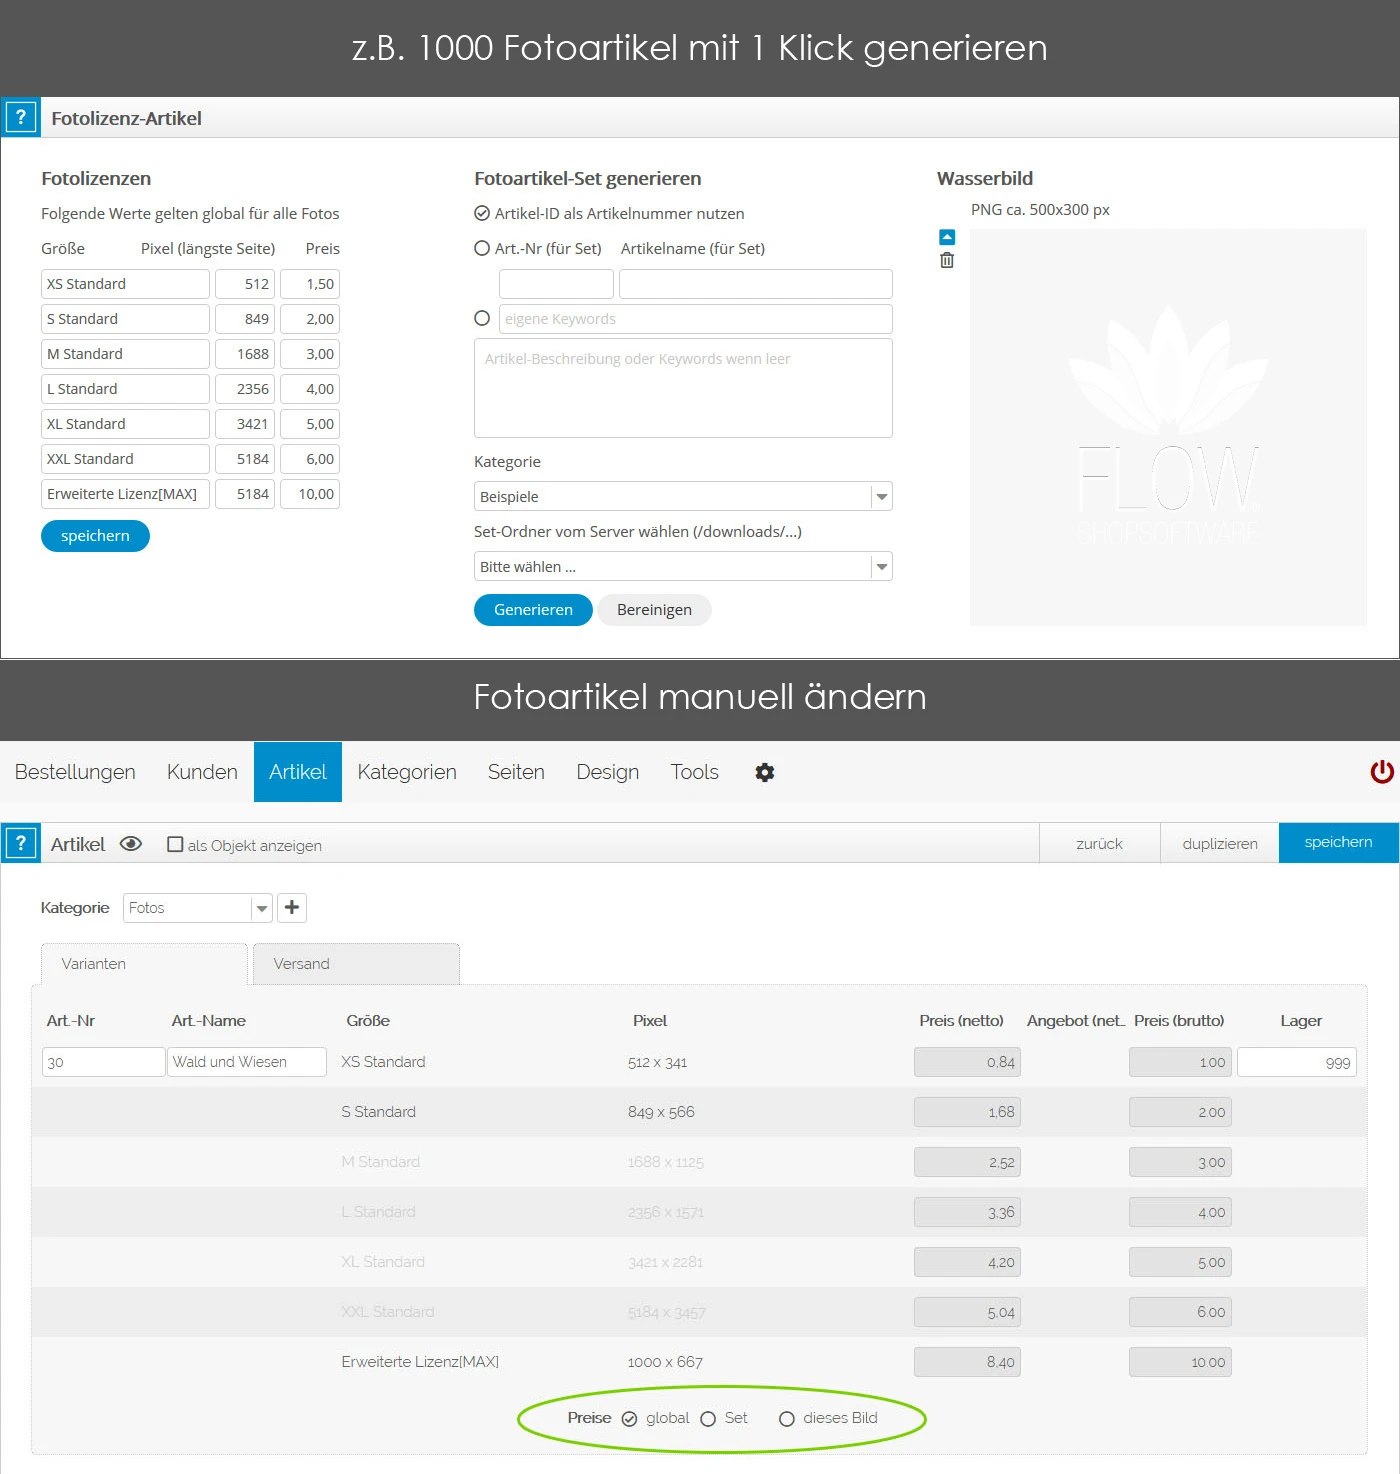Image resolution: width=1400 pixels, height=1474 pixels.
Task: Edit the Art.-Nr field containing 30
Action: [x=104, y=1062]
